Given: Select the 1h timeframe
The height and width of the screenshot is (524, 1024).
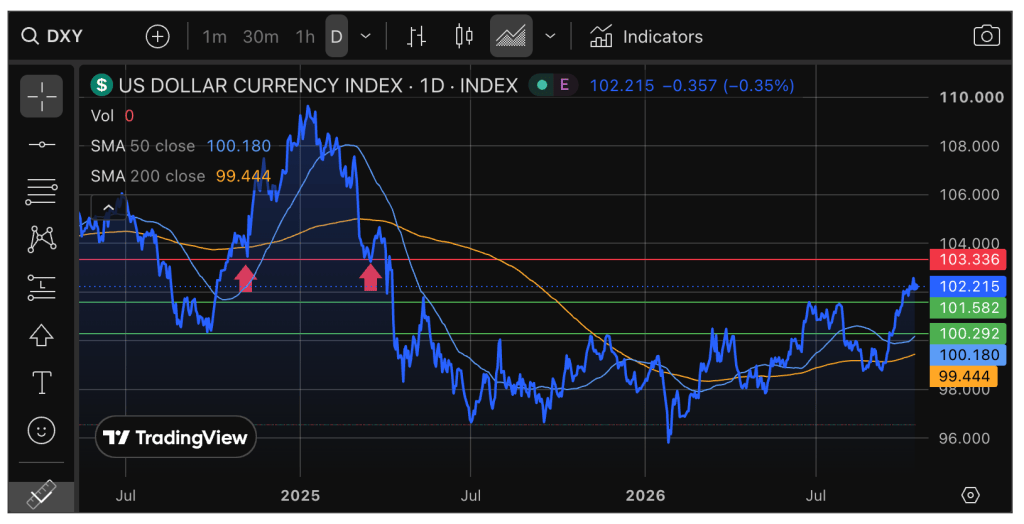Looking at the screenshot, I should click(x=305, y=37).
